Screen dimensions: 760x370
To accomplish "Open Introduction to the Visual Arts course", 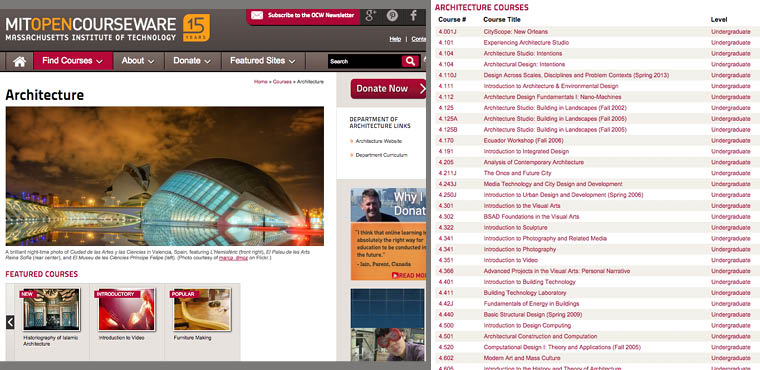I will click(x=522, y=206).
